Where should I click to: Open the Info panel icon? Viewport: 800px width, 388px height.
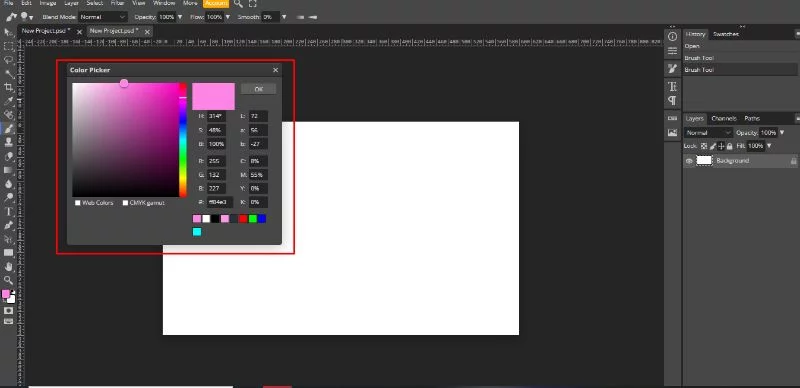coord(672,37)
